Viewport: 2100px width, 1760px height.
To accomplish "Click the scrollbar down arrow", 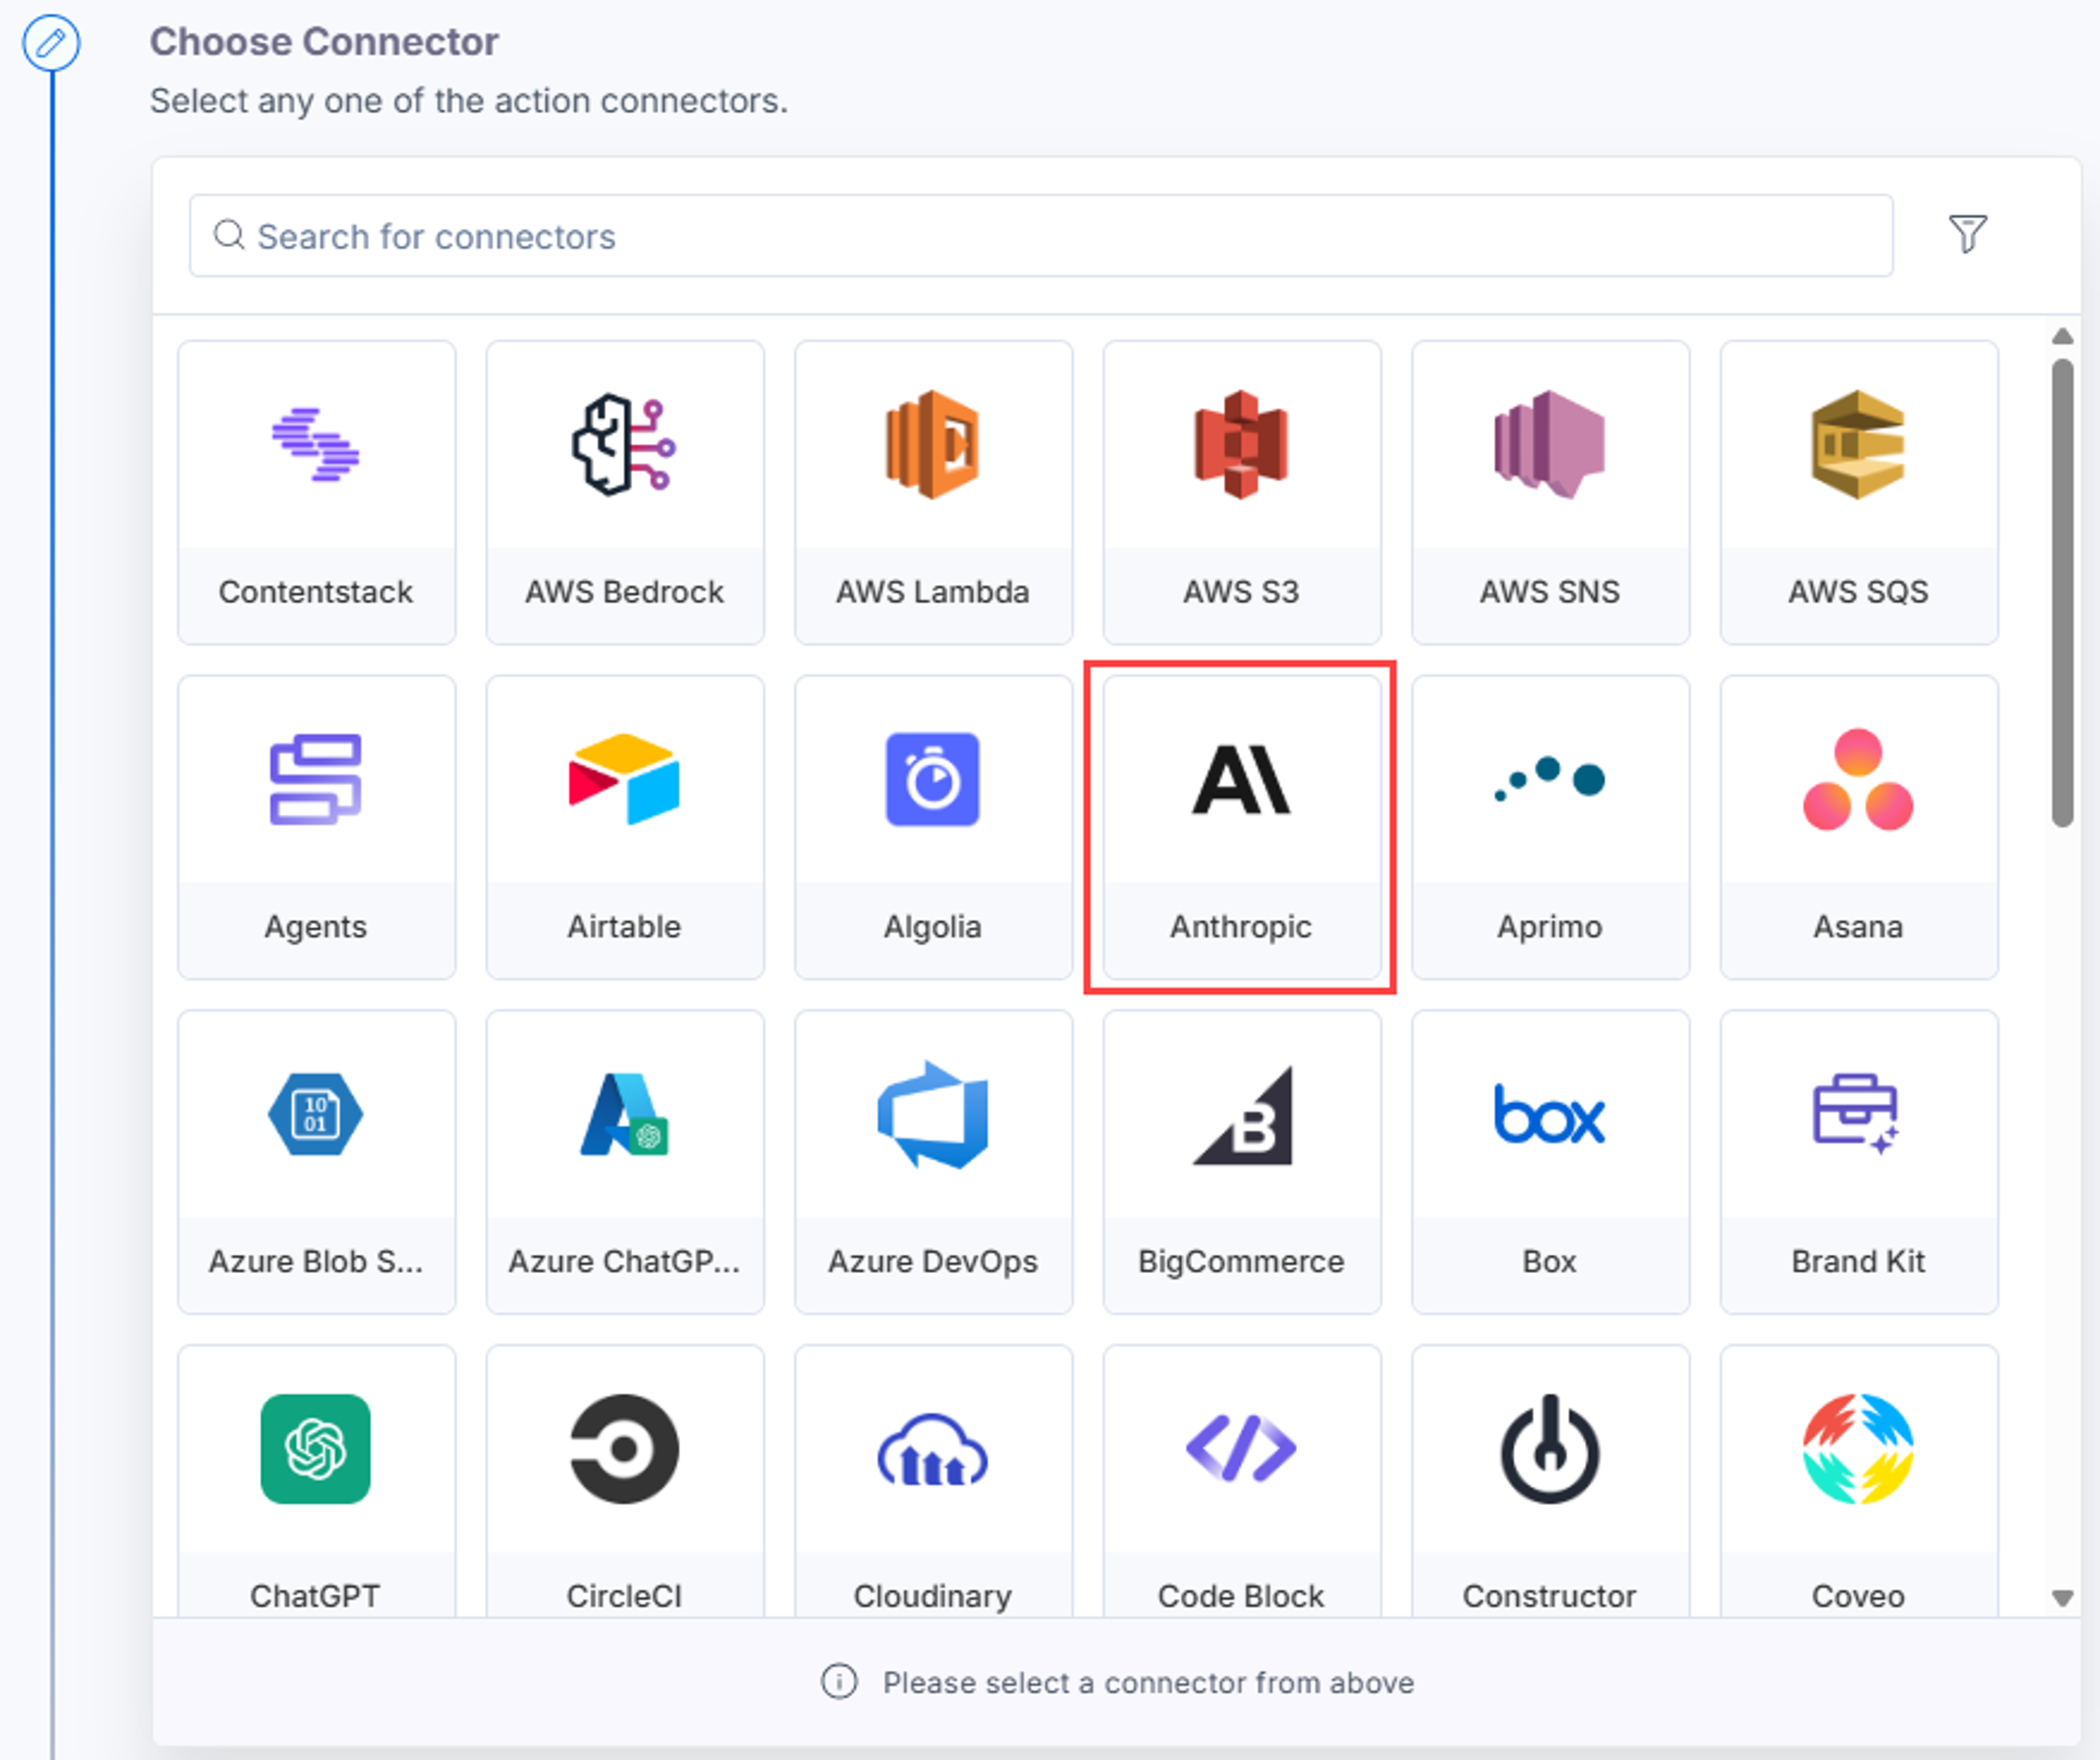I will pos(2061,1597).
